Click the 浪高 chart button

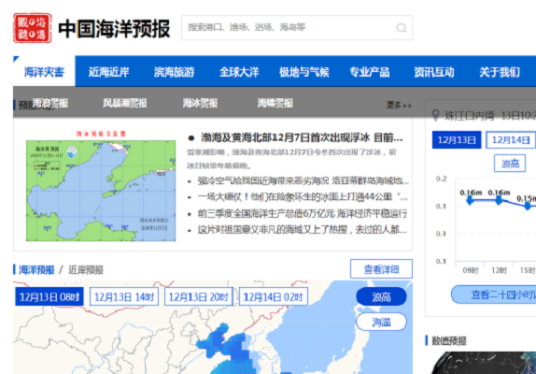(510, 163)
